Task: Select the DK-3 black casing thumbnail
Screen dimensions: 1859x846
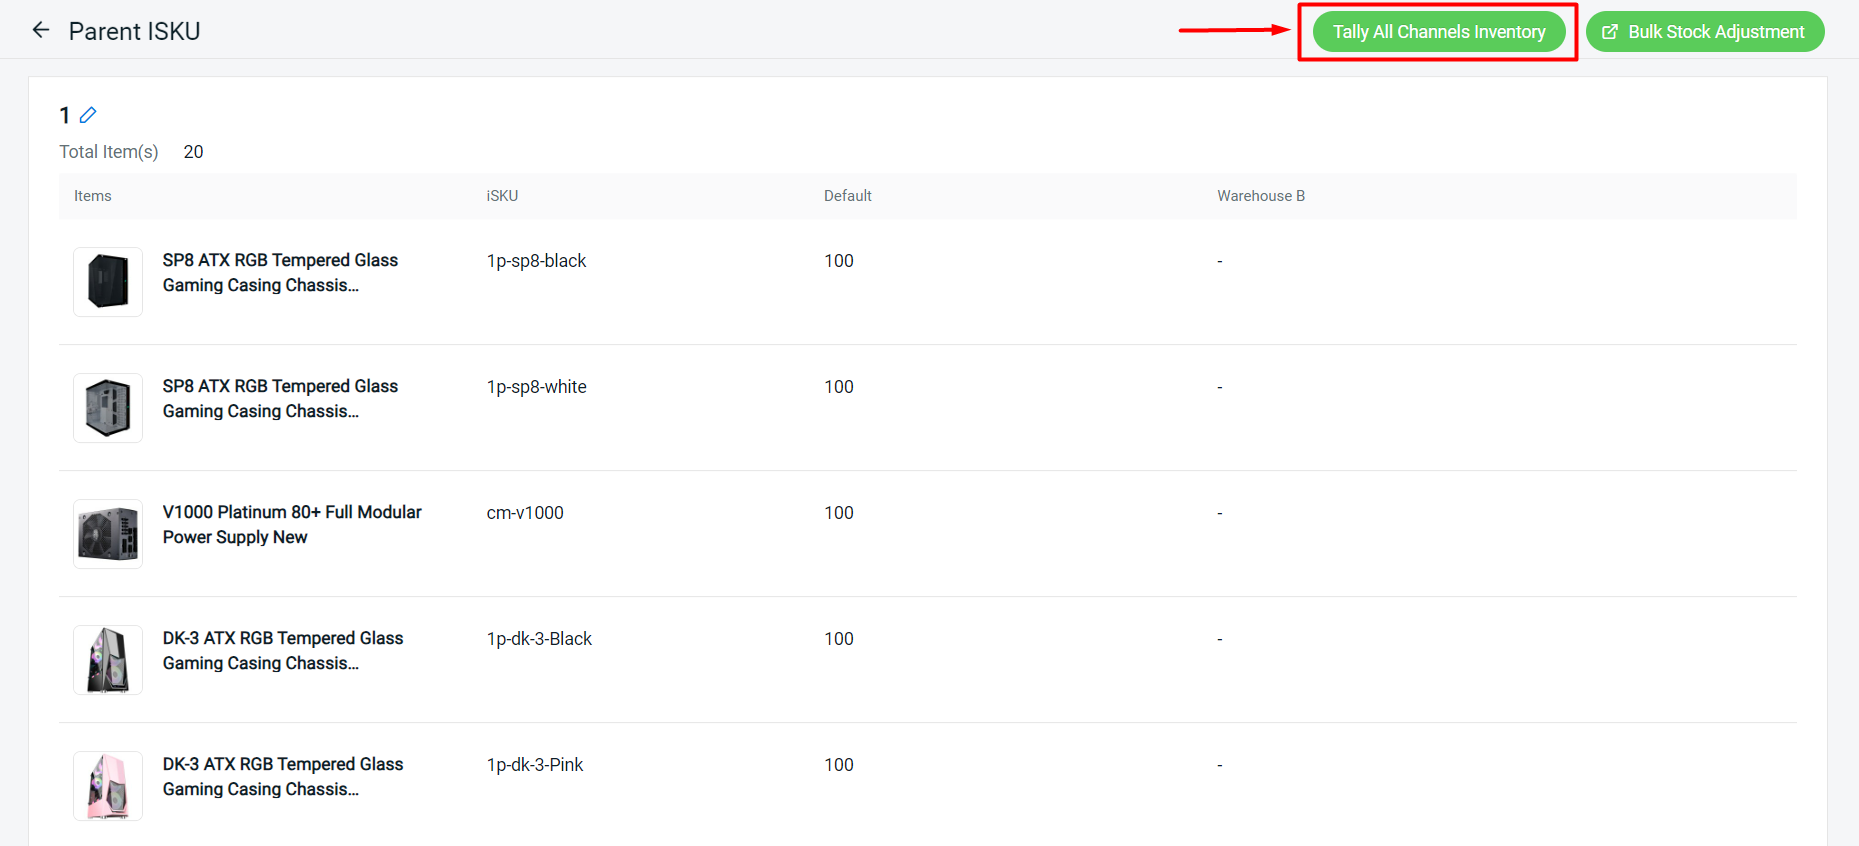Action: pyautogui.click(x=108, y=660)
